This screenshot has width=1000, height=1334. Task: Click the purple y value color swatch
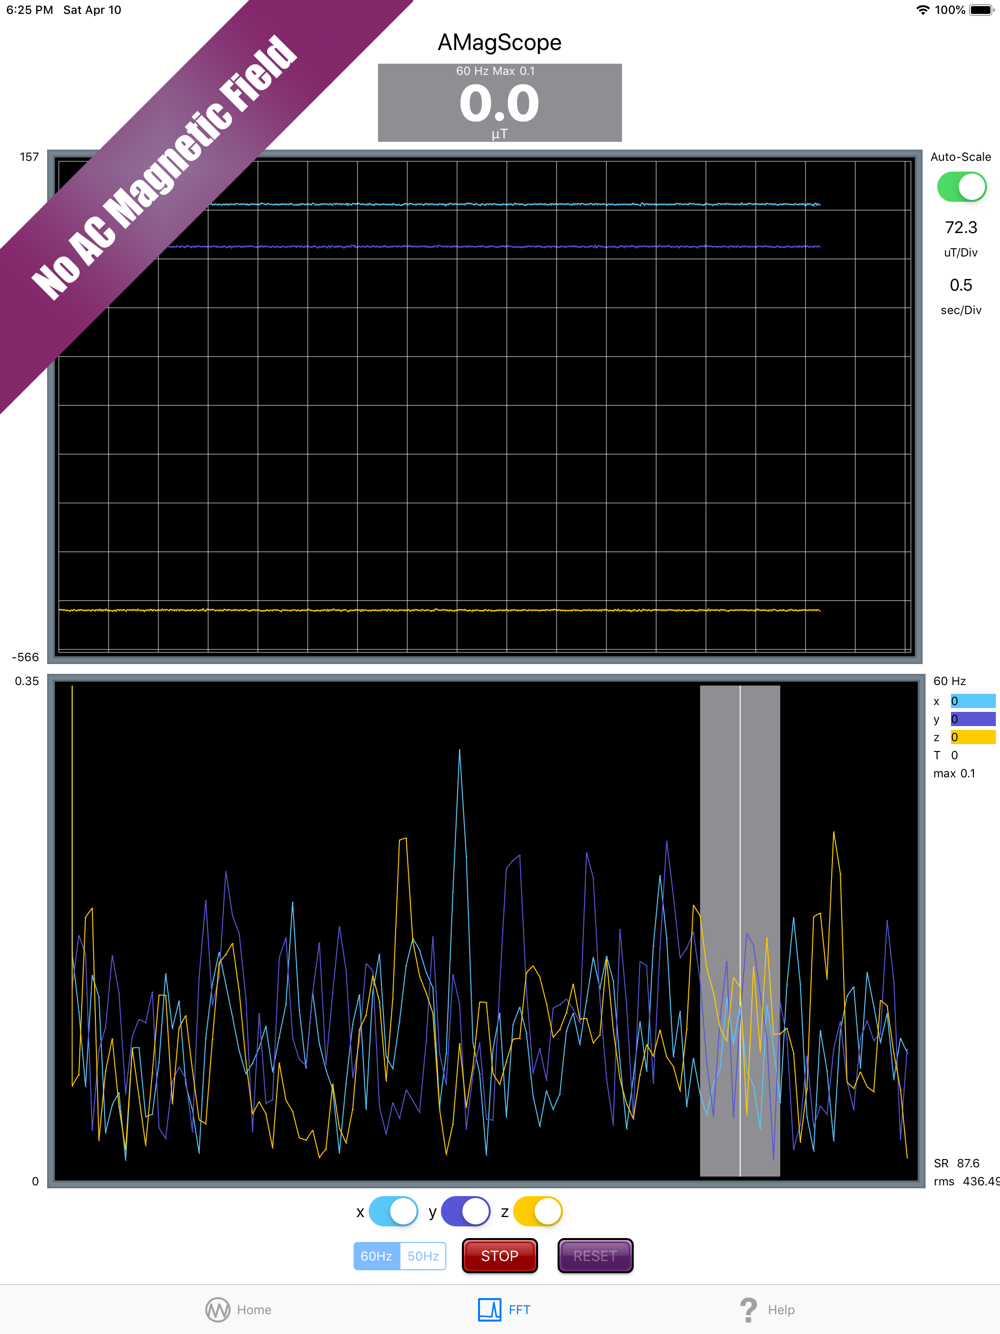pos(972,719)
